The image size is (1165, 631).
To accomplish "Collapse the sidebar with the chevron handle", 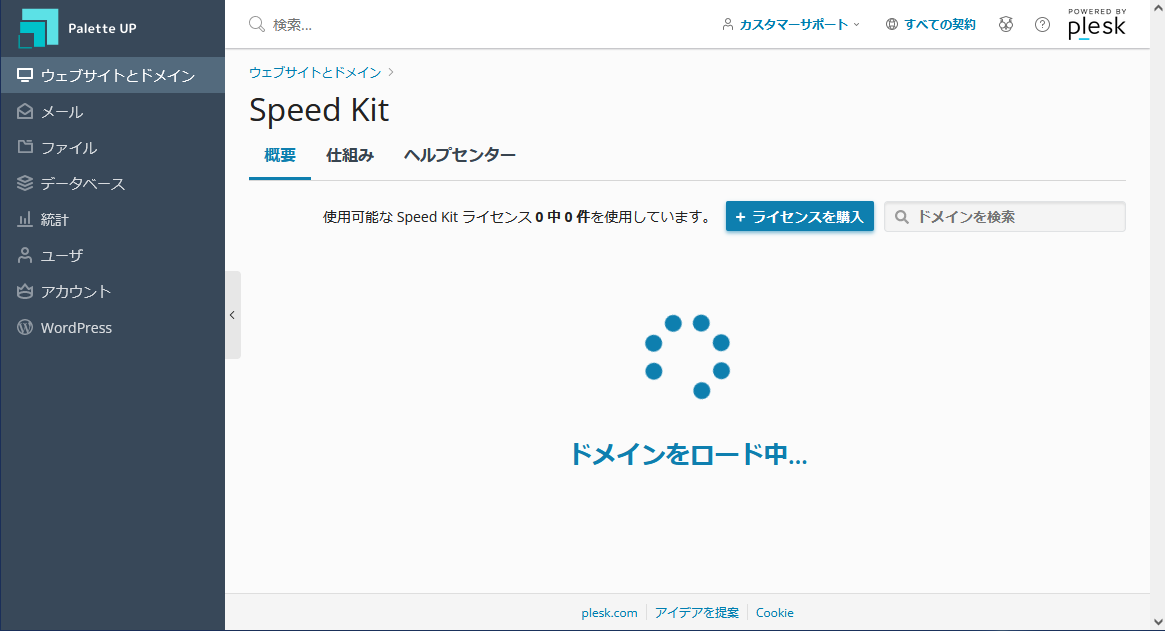I will [x=233, y=315].
